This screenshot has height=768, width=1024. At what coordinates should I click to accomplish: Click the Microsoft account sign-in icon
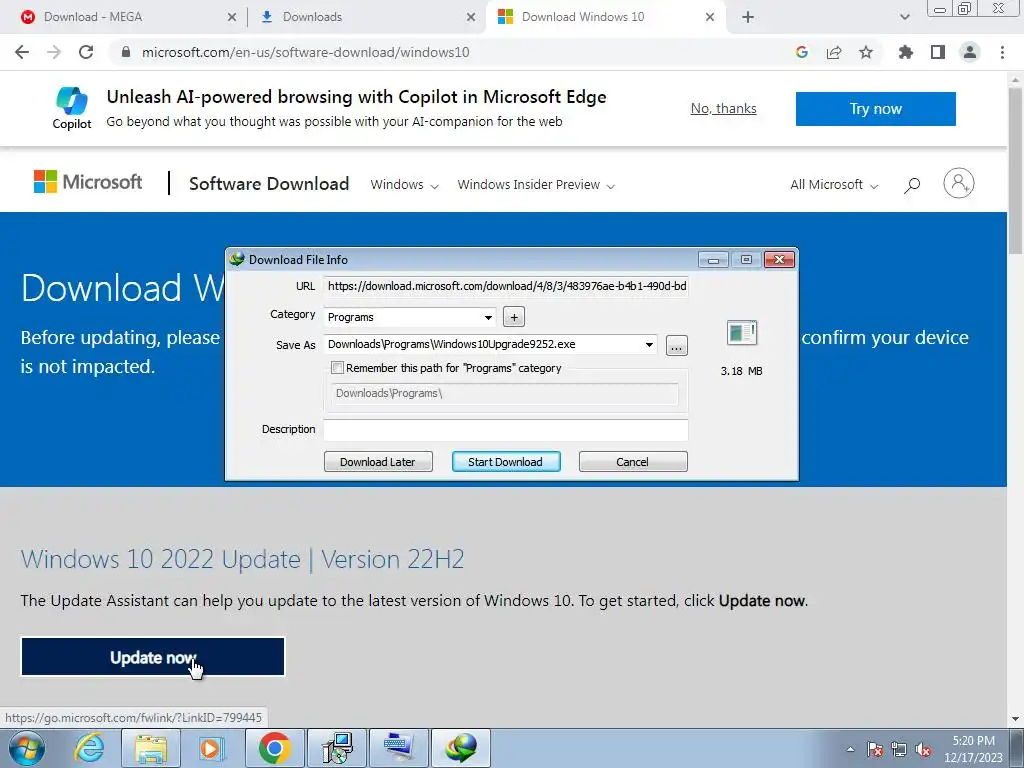click(959, 184)
